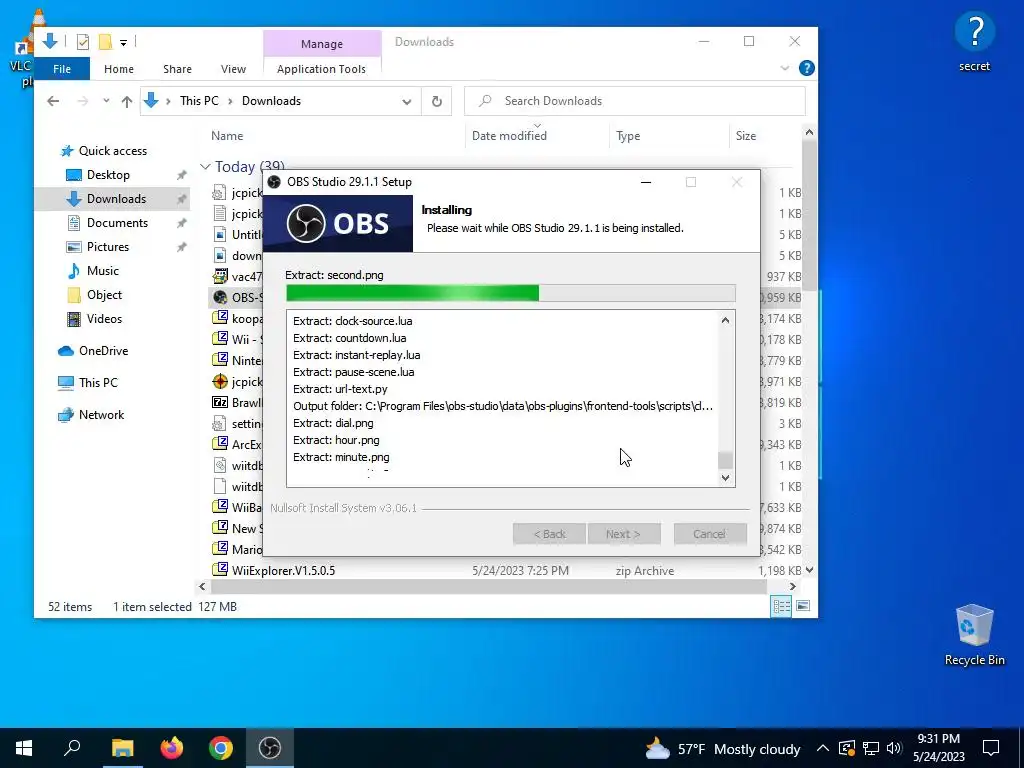Launch Google Chrome from the taskbar

click(x=221, y=748)
